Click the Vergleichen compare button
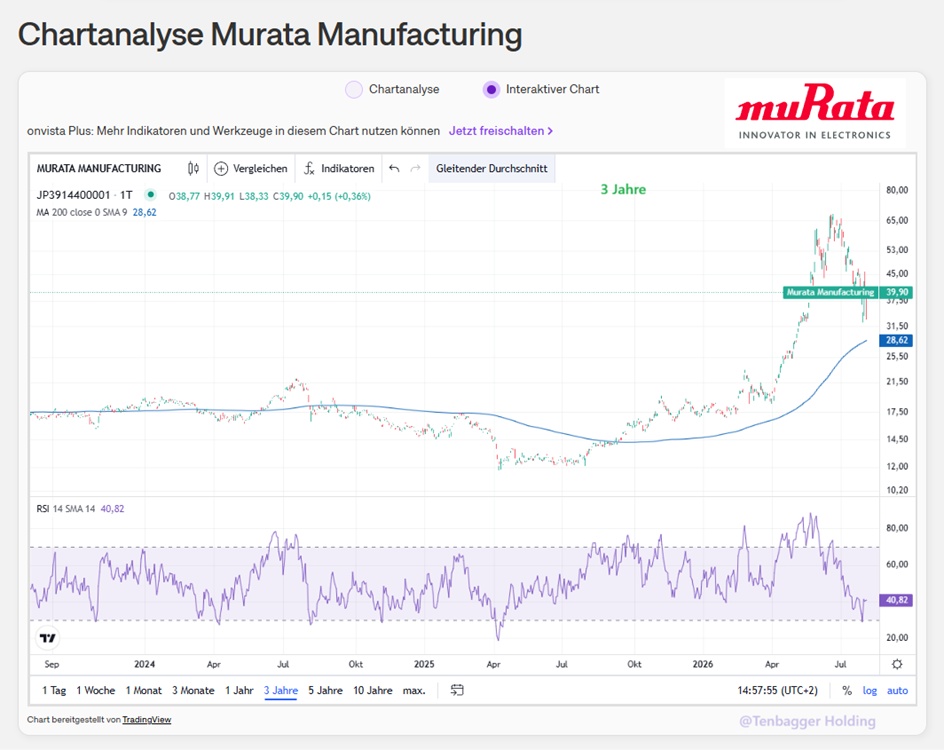This screenshot has height=750, width=944. 251,169
